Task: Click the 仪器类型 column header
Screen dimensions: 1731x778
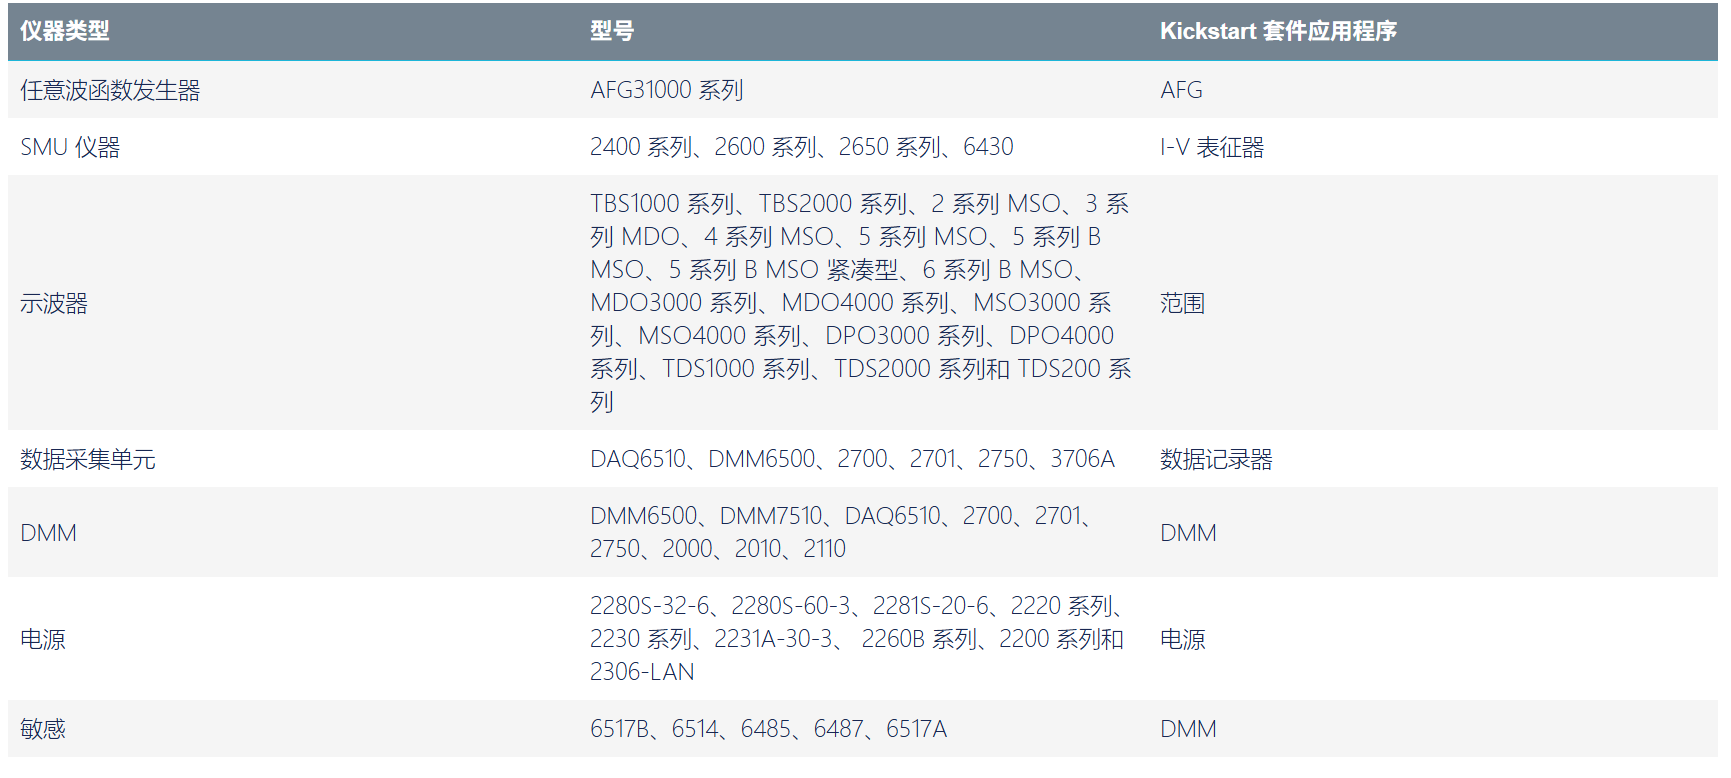Action: (x=65, y=31)
